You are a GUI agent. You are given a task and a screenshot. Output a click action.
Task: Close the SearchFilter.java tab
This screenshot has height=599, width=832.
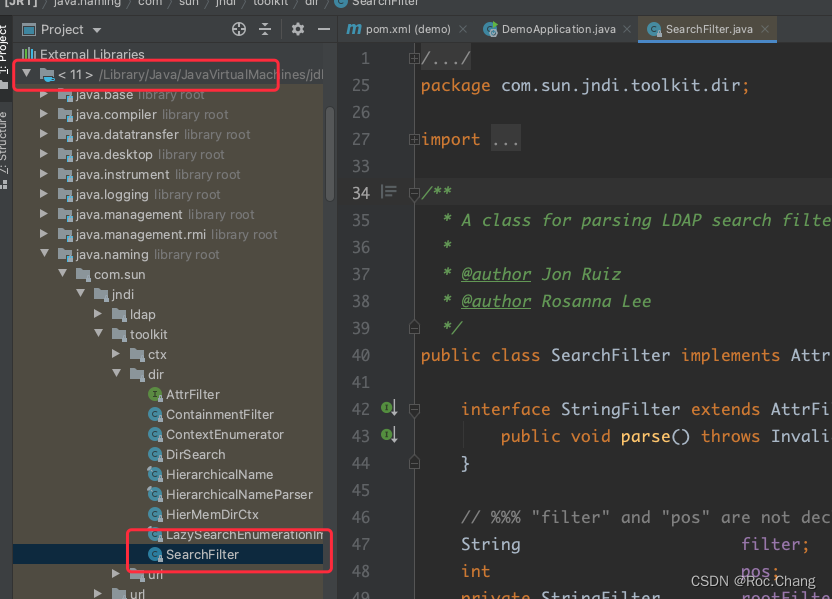765,29
